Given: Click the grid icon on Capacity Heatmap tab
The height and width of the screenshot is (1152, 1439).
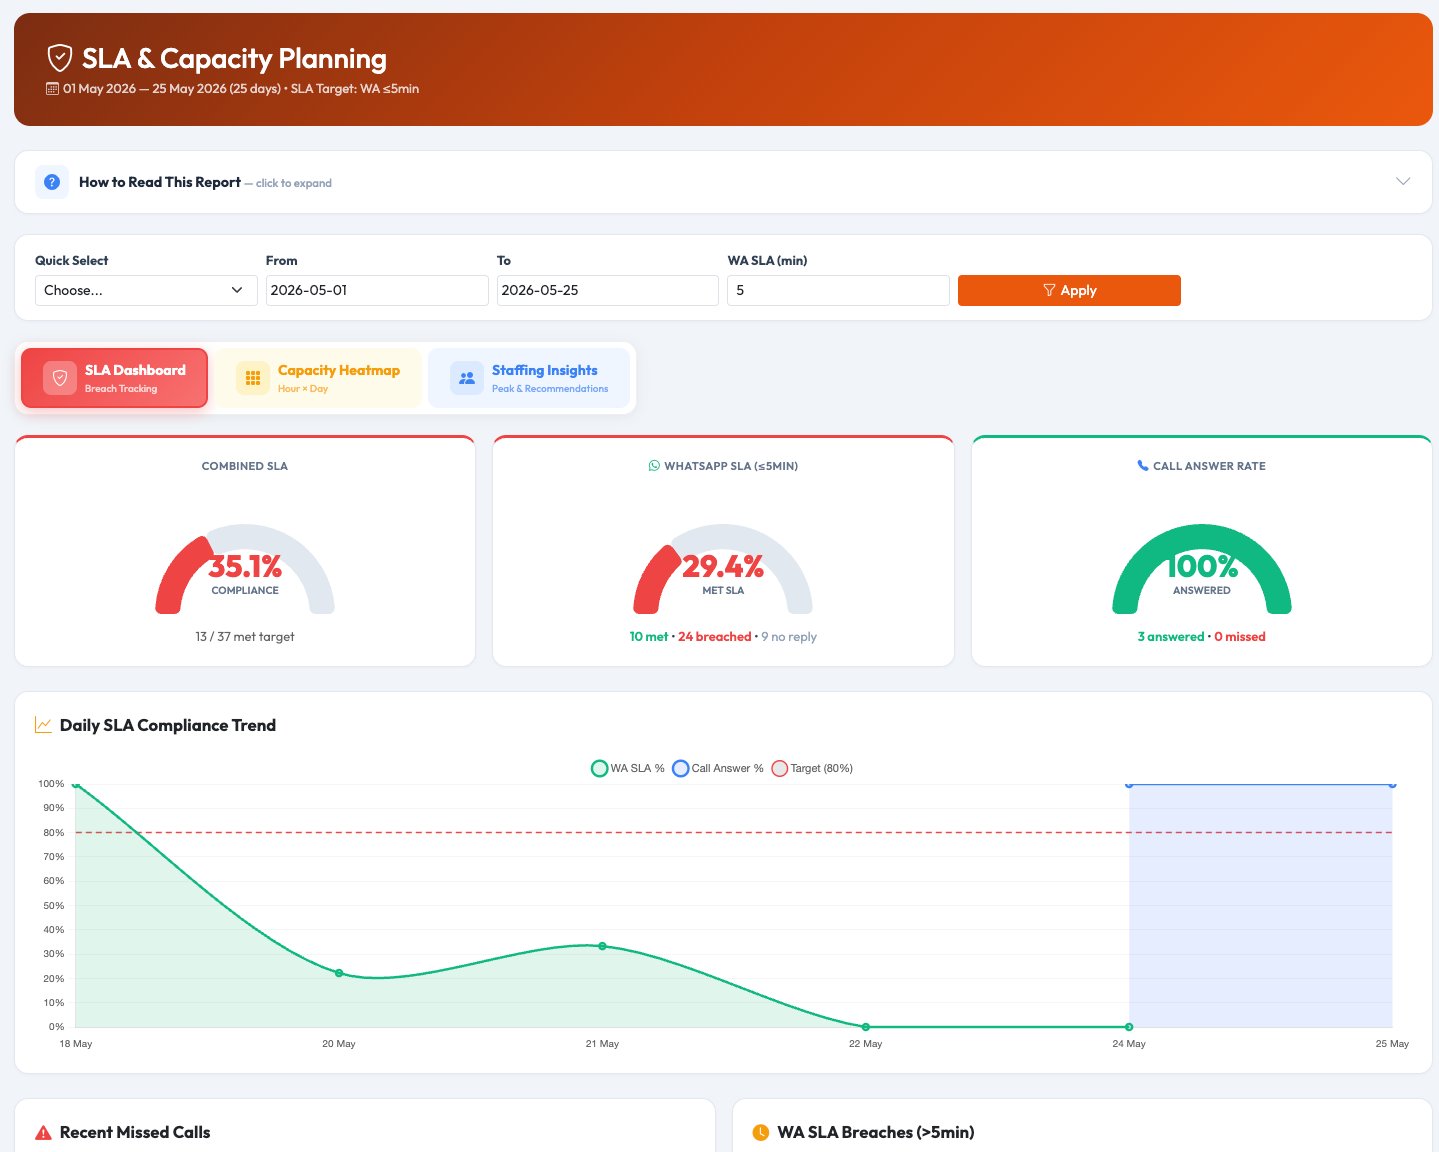Looking at the screenshot, I should [253, 378].
